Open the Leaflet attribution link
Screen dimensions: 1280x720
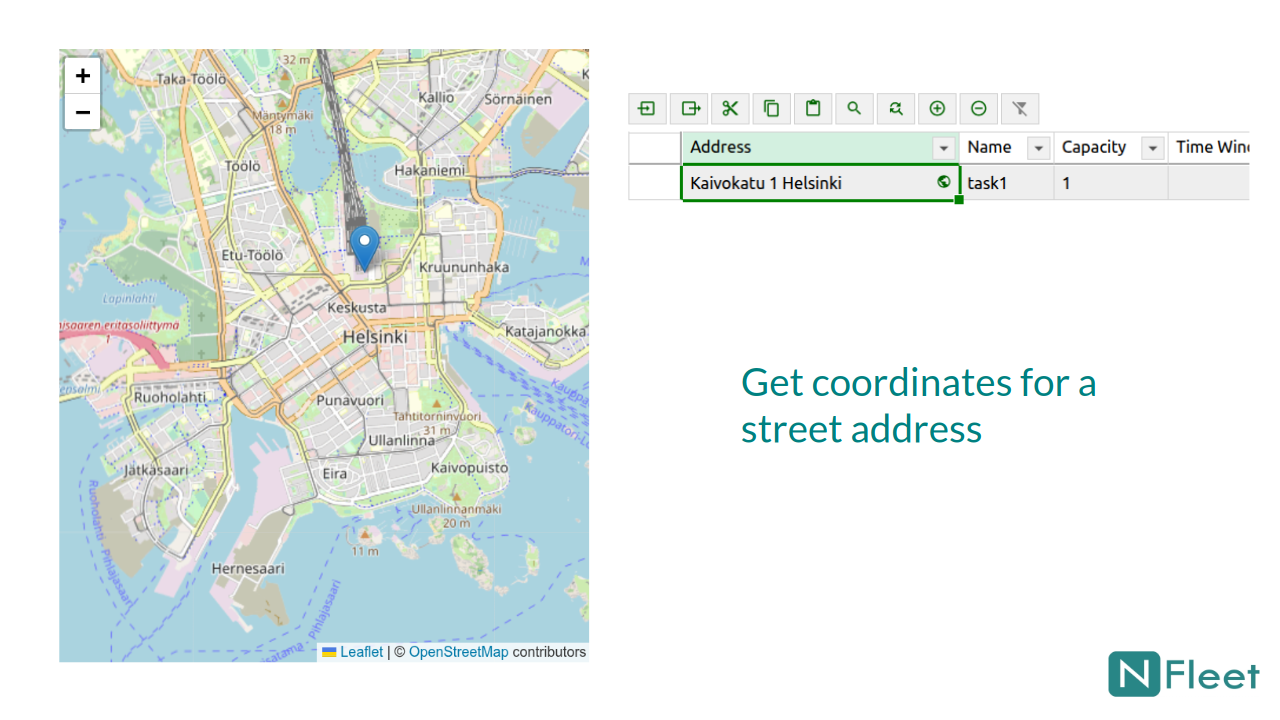361,652
